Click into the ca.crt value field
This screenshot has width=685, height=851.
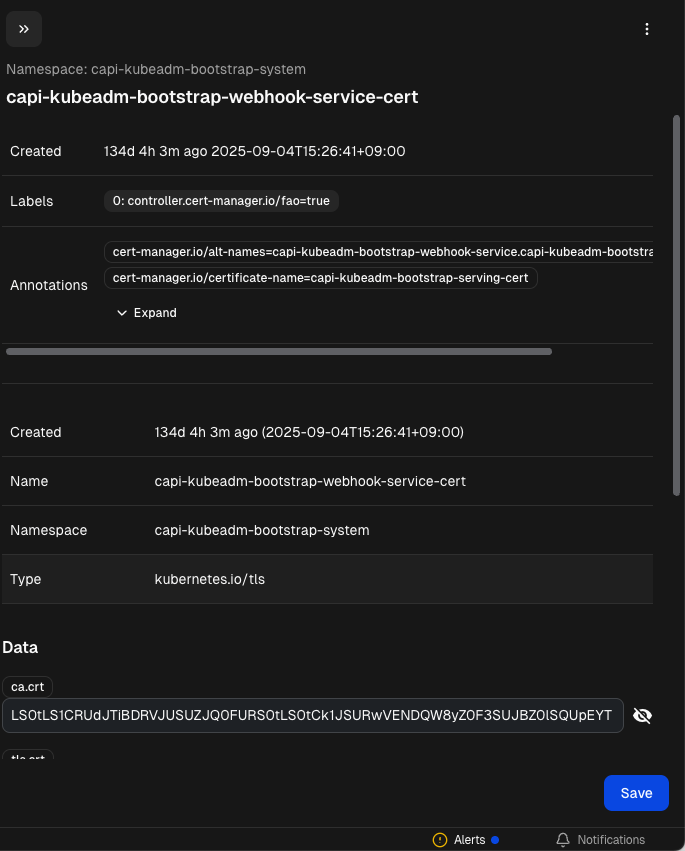pos(312,715)
